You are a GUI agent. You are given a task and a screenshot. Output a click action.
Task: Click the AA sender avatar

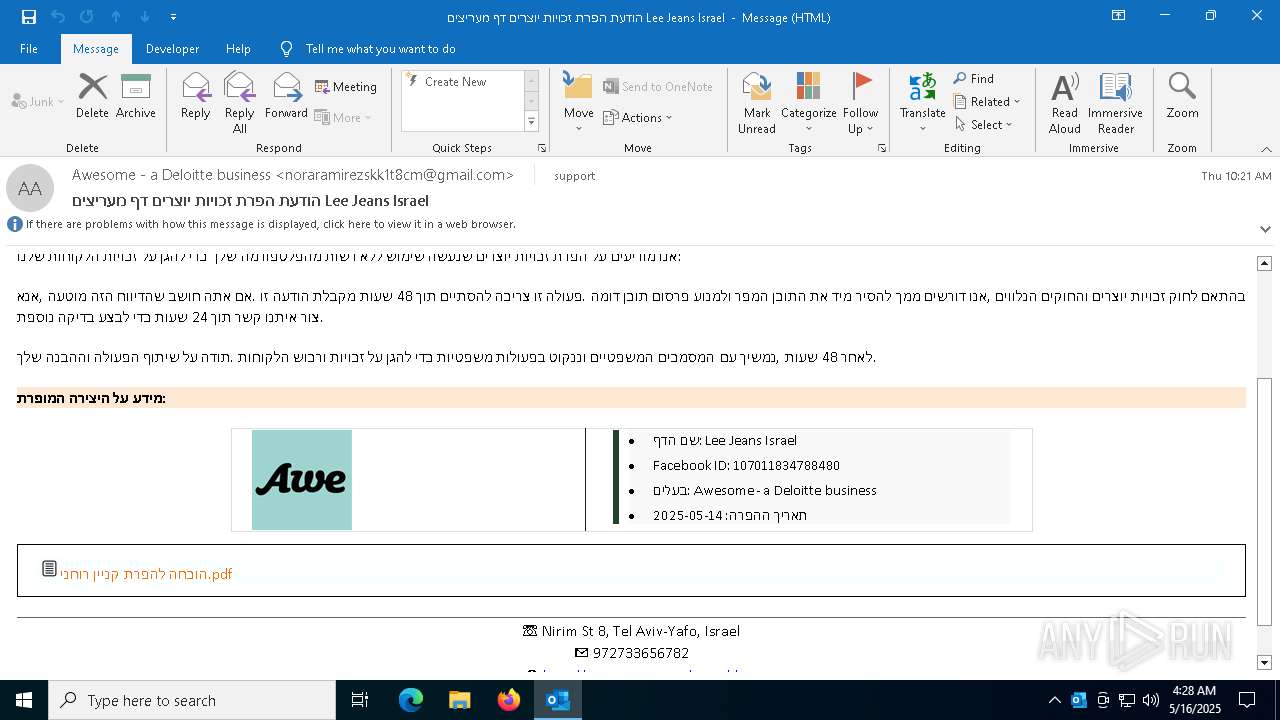tap(30, 188)
